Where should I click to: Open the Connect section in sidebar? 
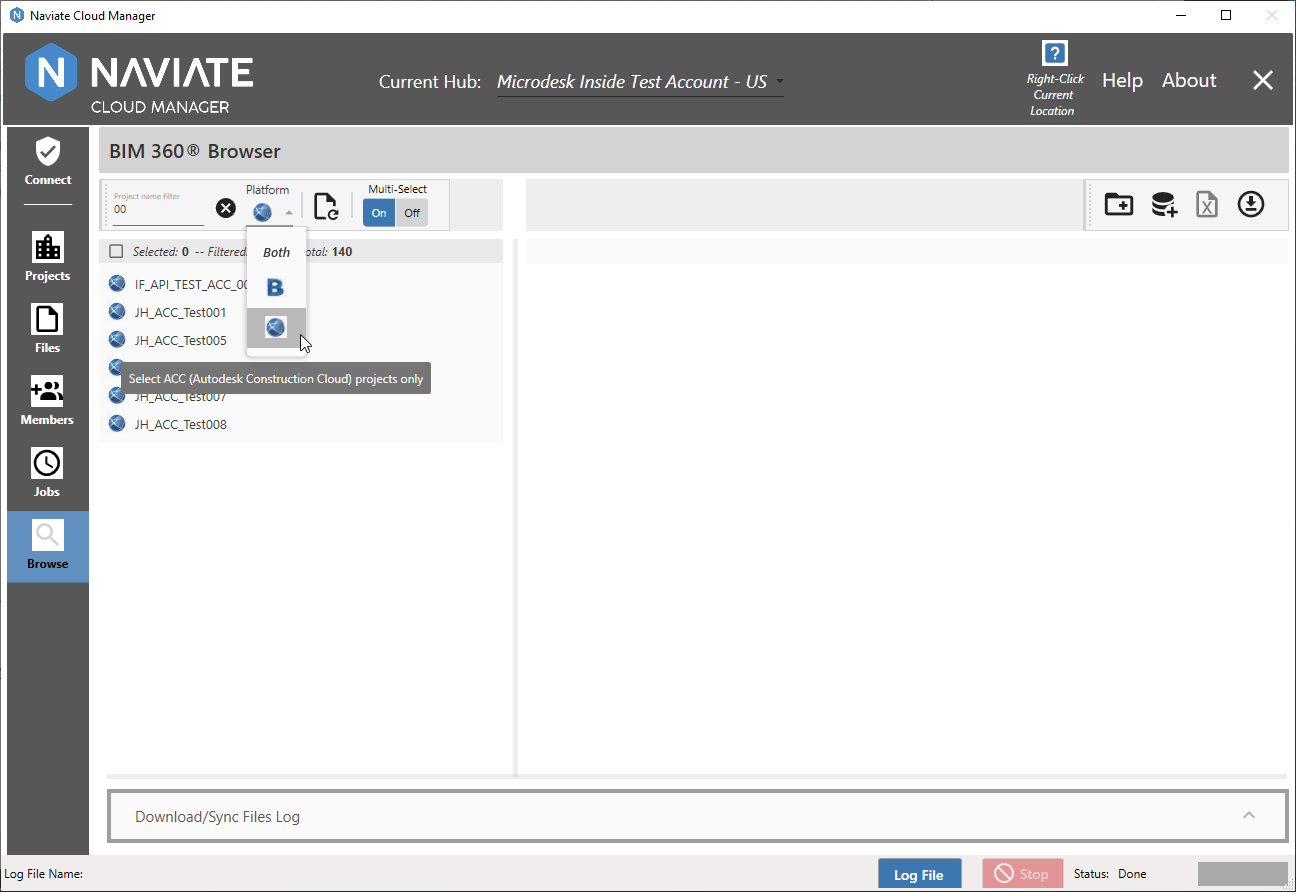click(48, 162)
